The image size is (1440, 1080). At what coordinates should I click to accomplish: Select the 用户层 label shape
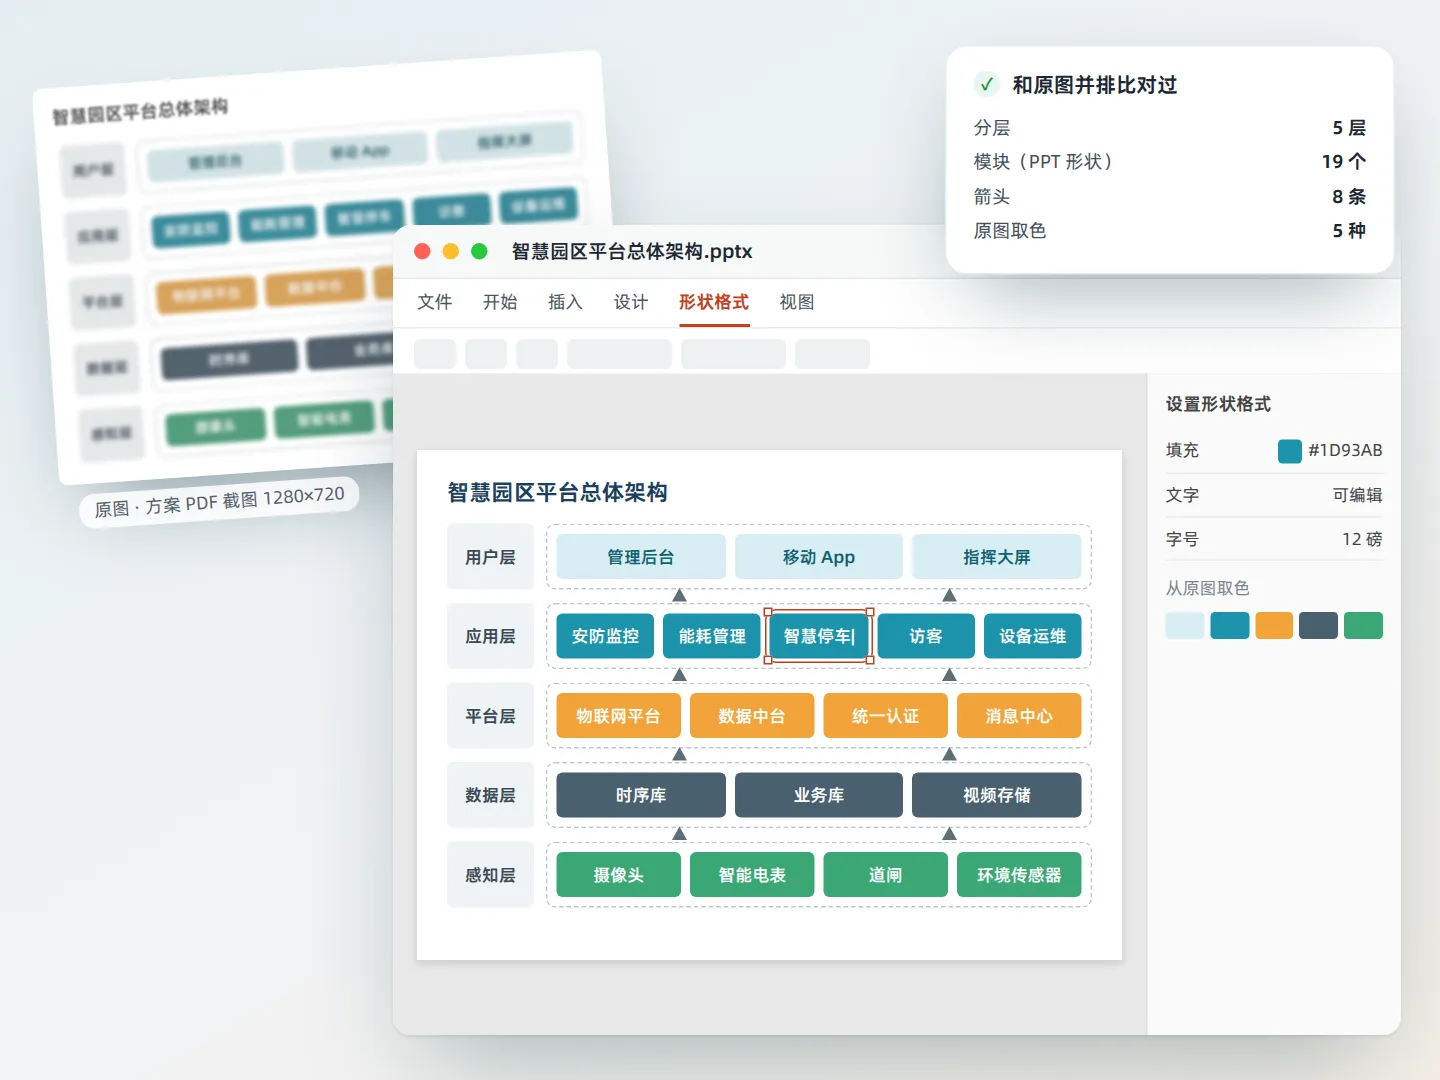tap(490, 557)
